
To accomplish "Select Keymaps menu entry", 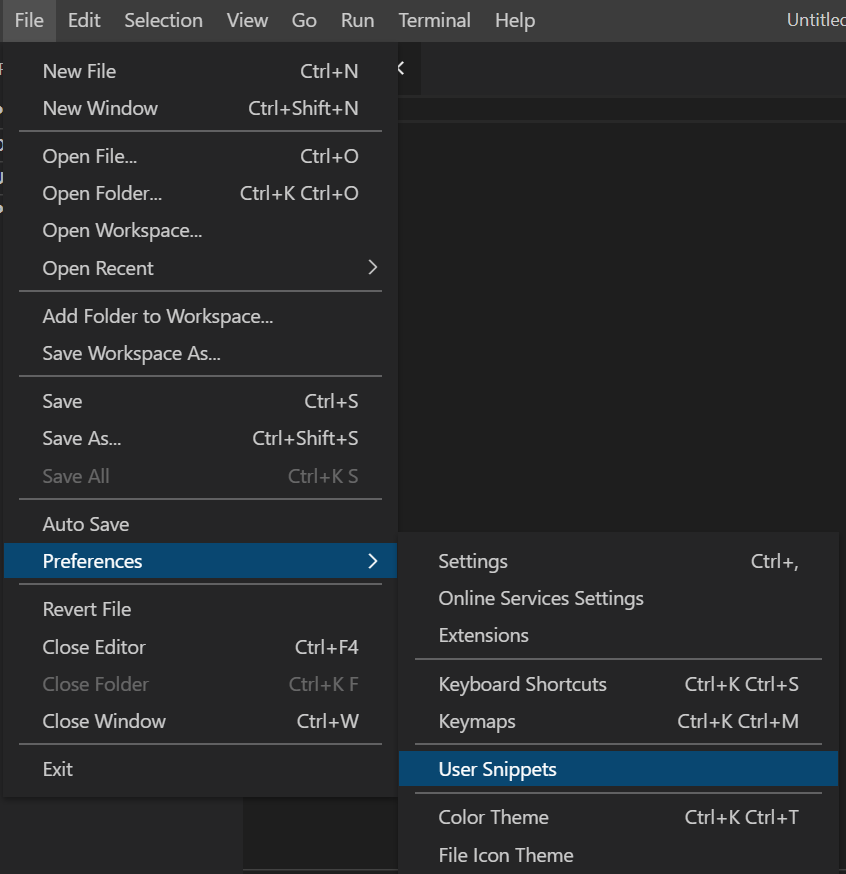I will [x=477, y=721].
